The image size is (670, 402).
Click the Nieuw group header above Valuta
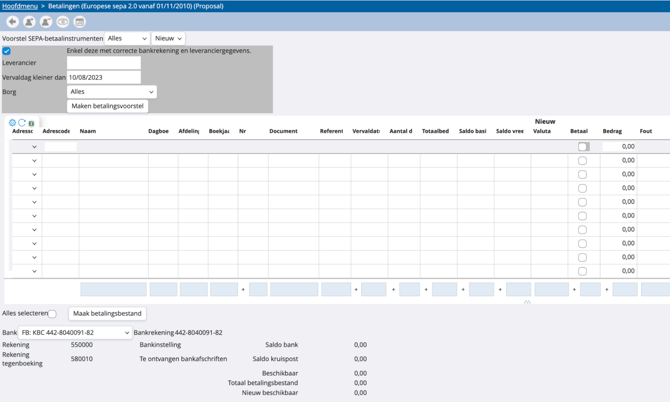tap(545, 122)
